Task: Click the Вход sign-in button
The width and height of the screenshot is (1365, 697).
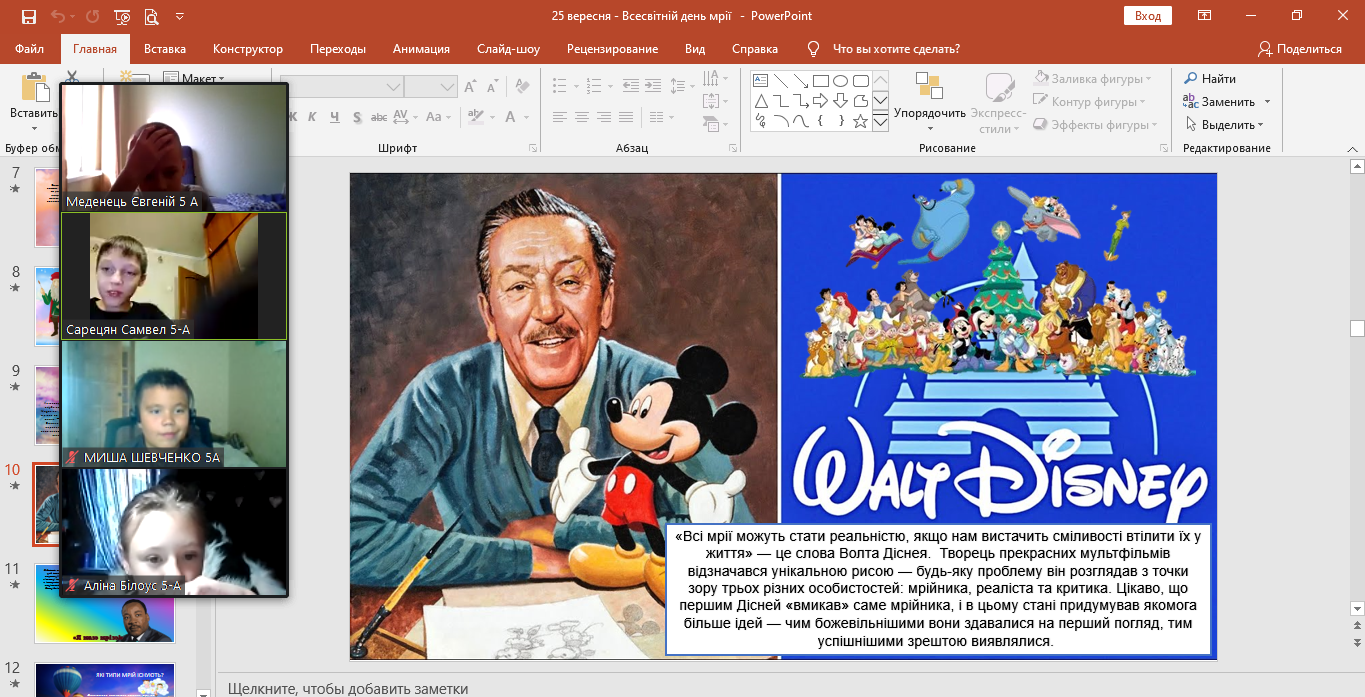Action: pyautogui.click(x=1148, y=16)
